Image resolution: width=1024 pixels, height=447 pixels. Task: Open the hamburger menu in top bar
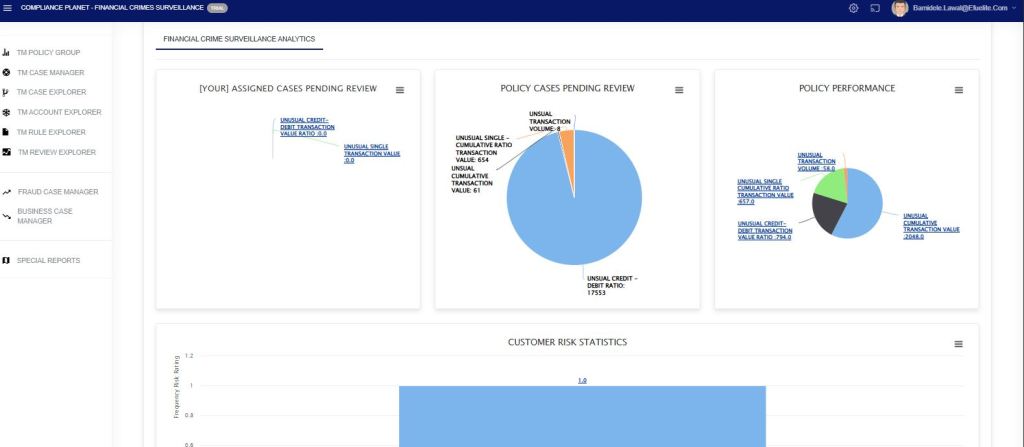tap(8, 8)
